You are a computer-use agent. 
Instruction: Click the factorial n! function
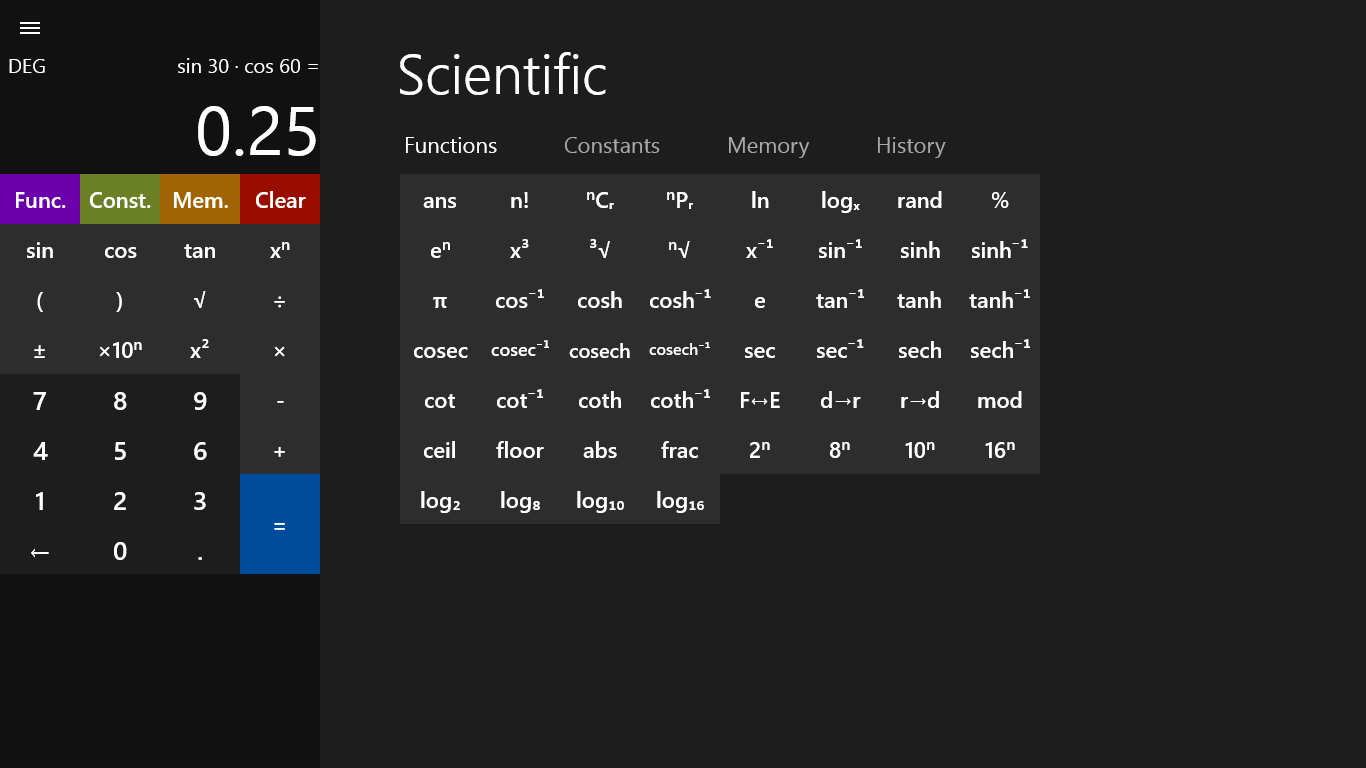tap(520, 200)
